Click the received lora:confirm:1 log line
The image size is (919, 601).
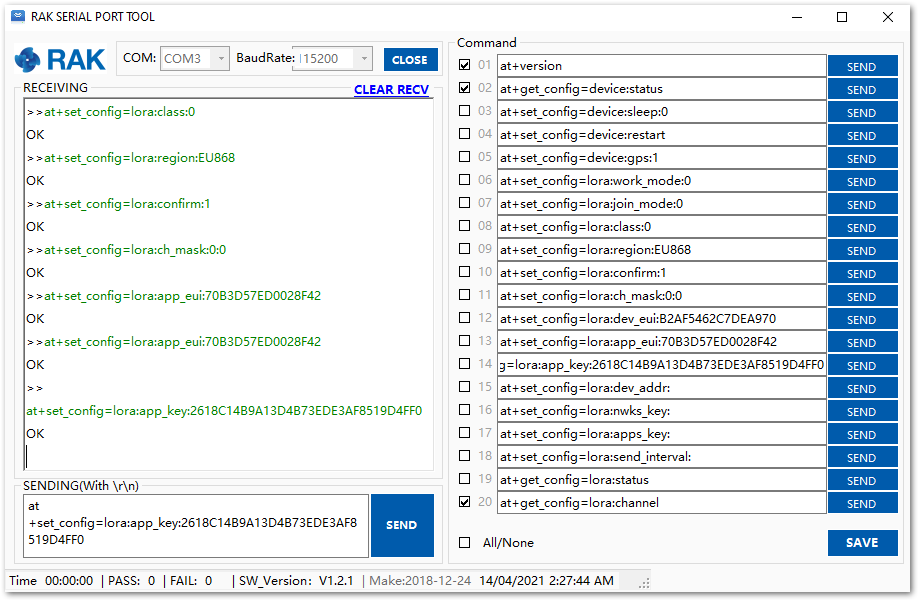118,204
